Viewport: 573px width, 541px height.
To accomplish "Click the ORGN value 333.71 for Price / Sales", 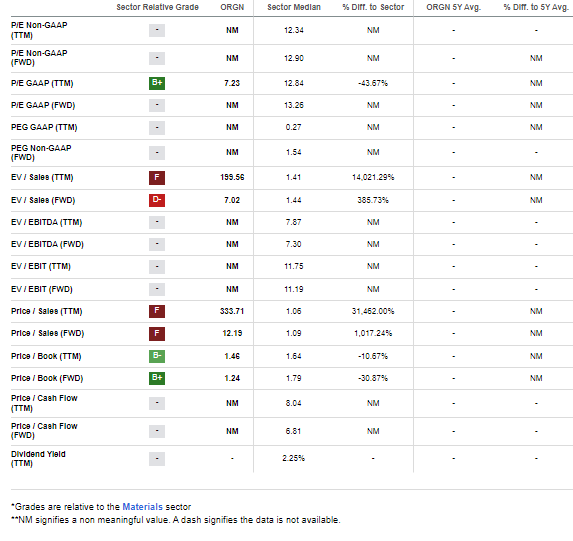I will 232,311.
